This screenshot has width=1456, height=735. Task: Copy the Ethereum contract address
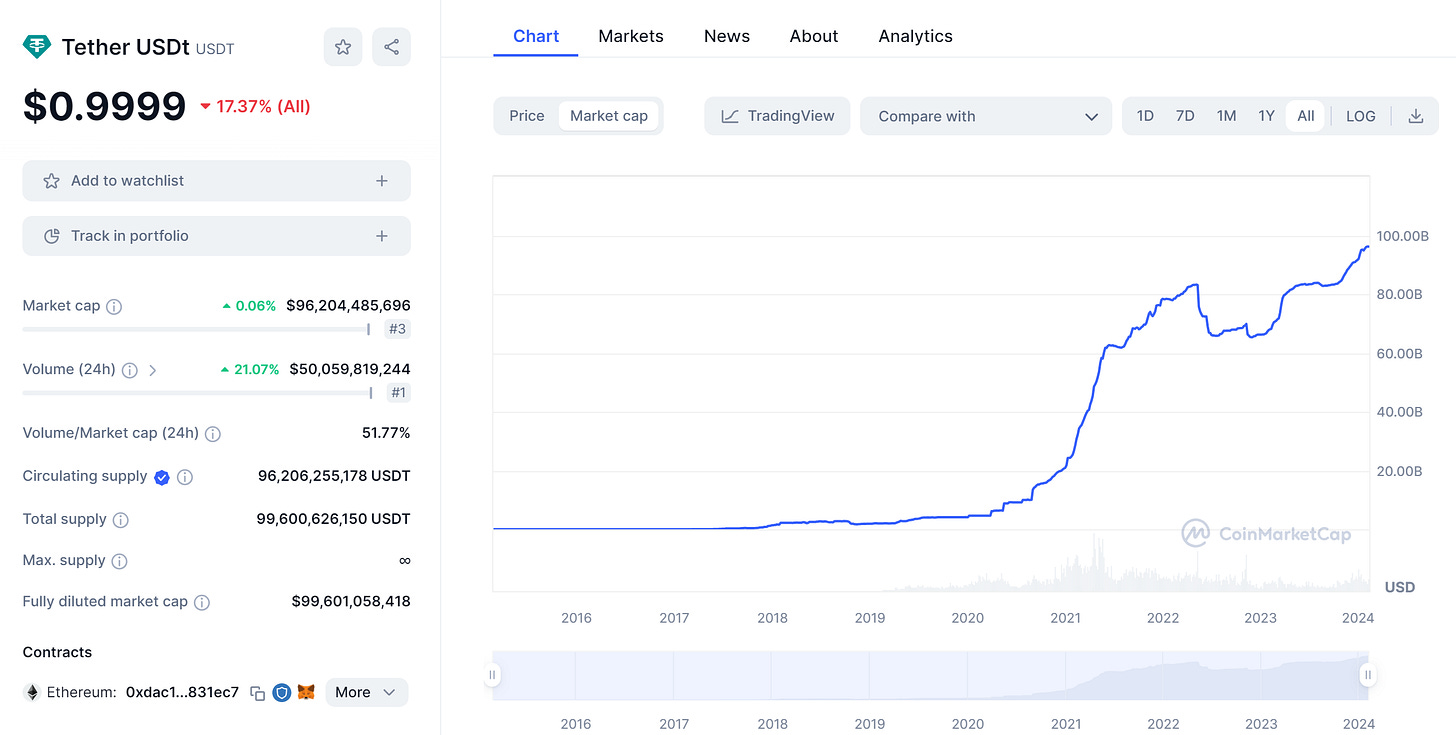[257, 692]
